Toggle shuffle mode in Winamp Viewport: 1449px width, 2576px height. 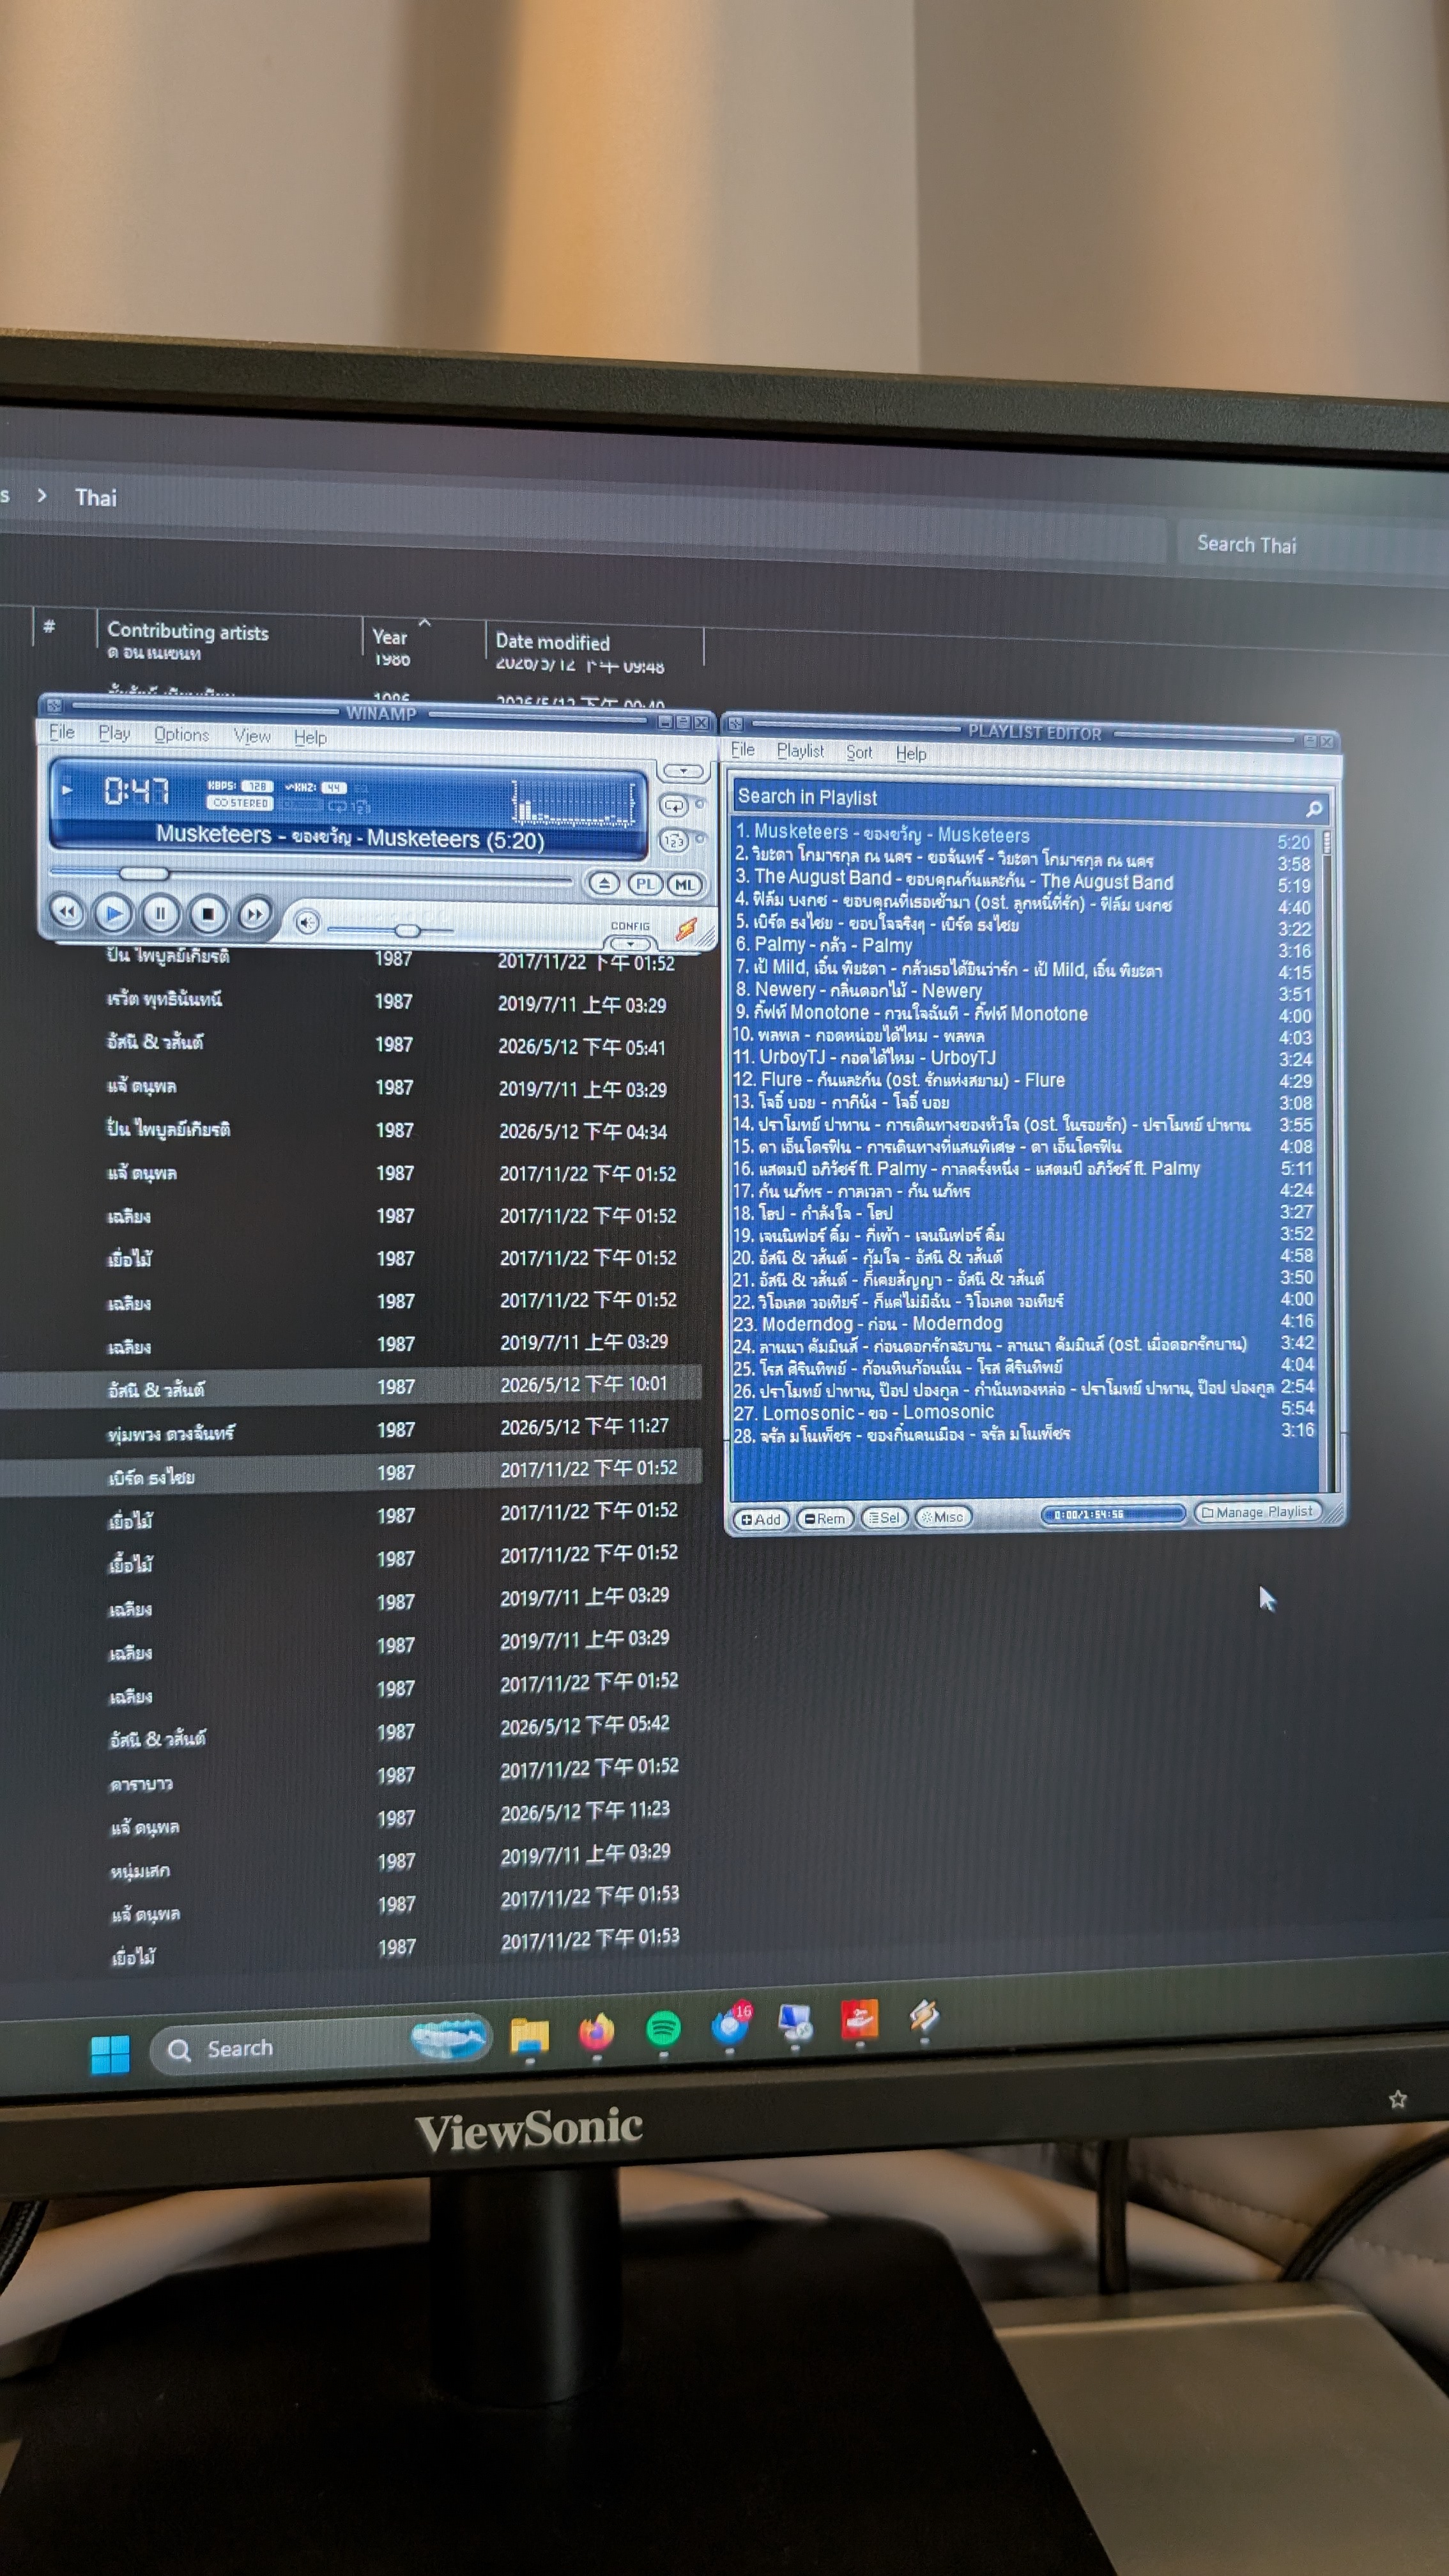pos(674,841)
